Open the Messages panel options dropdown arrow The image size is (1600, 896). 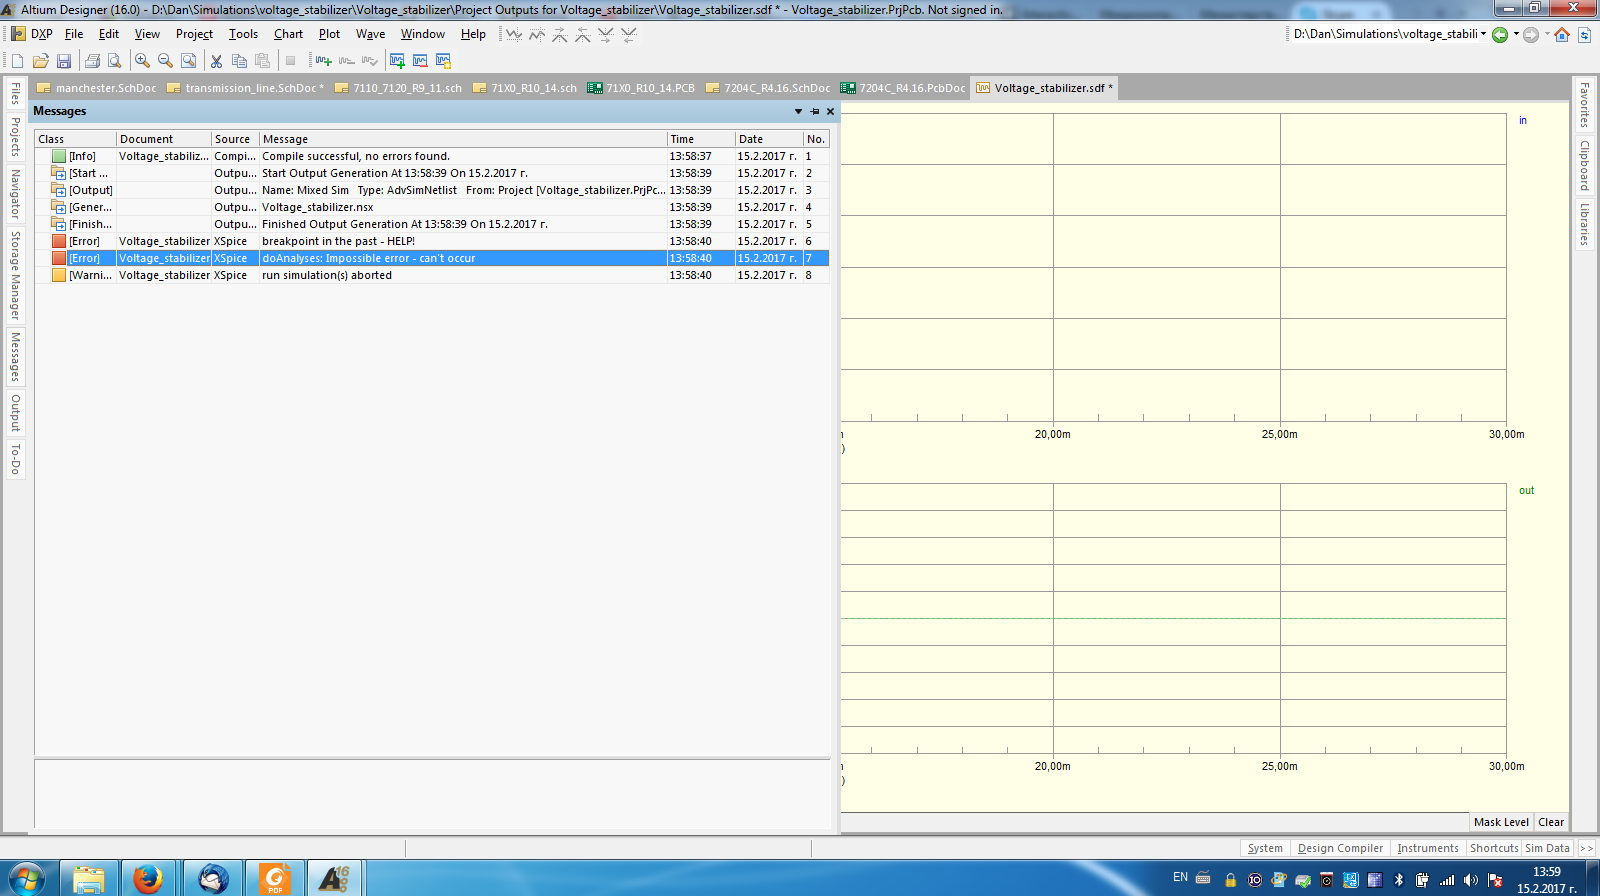click(798, 112)
